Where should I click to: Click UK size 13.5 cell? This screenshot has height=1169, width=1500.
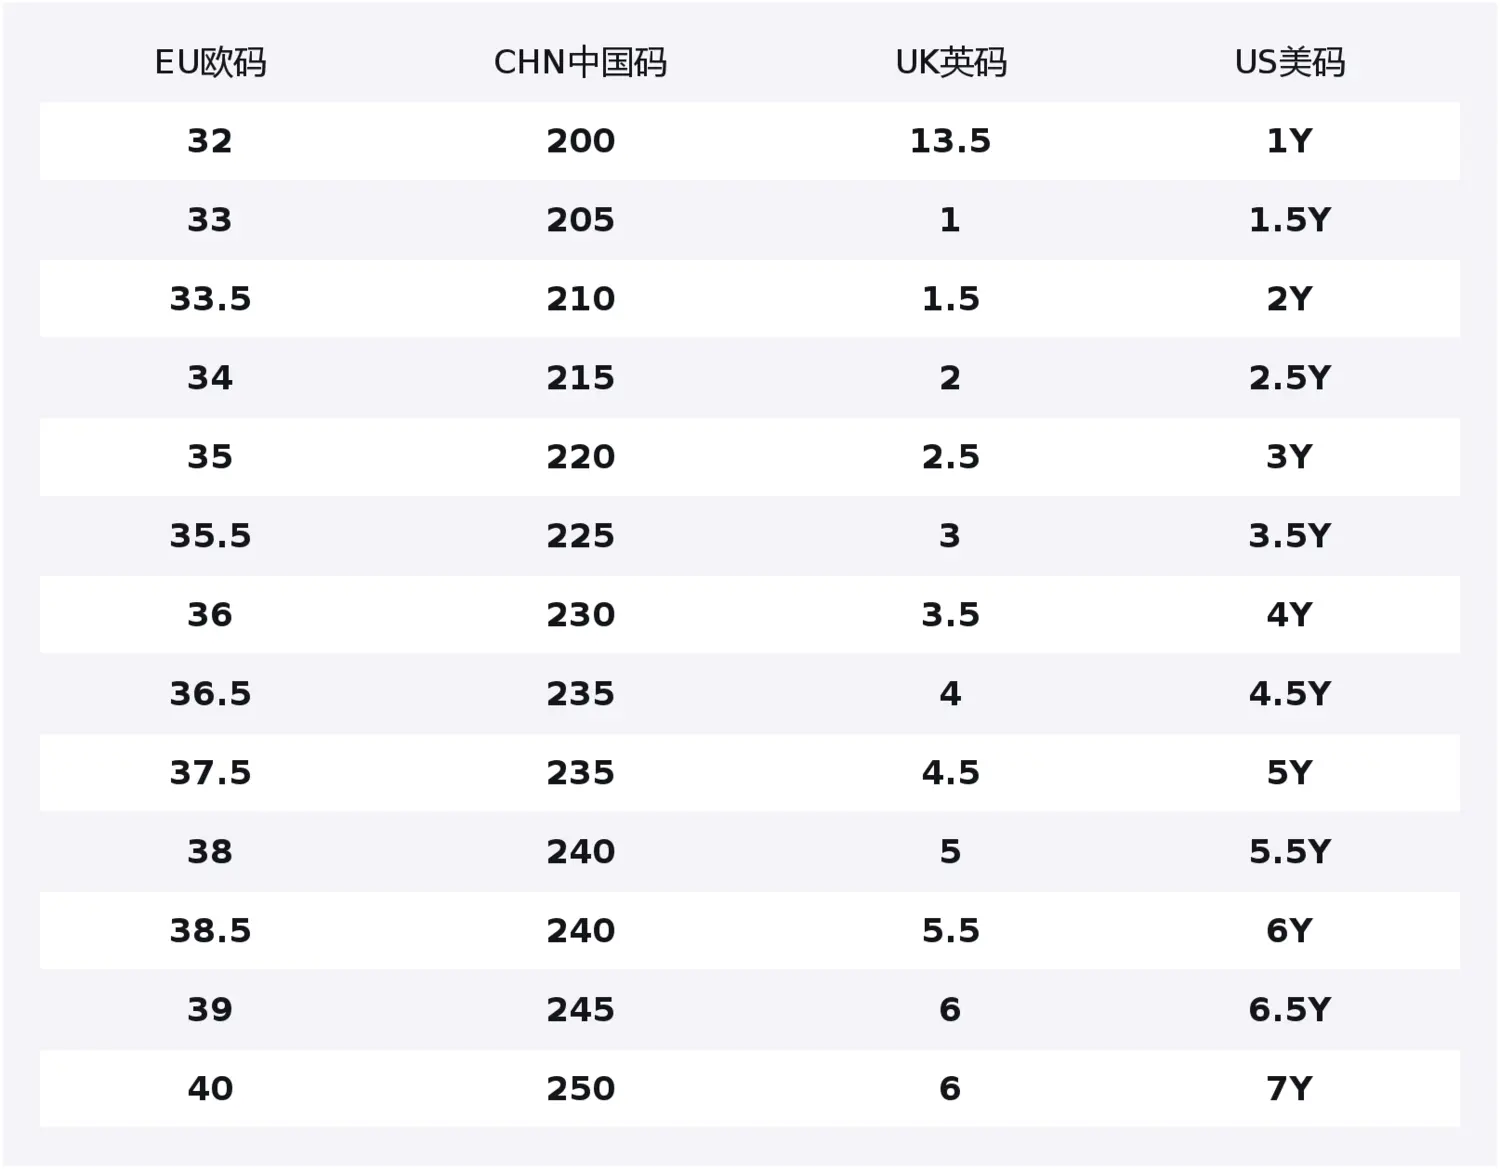[x=950, y=141]
